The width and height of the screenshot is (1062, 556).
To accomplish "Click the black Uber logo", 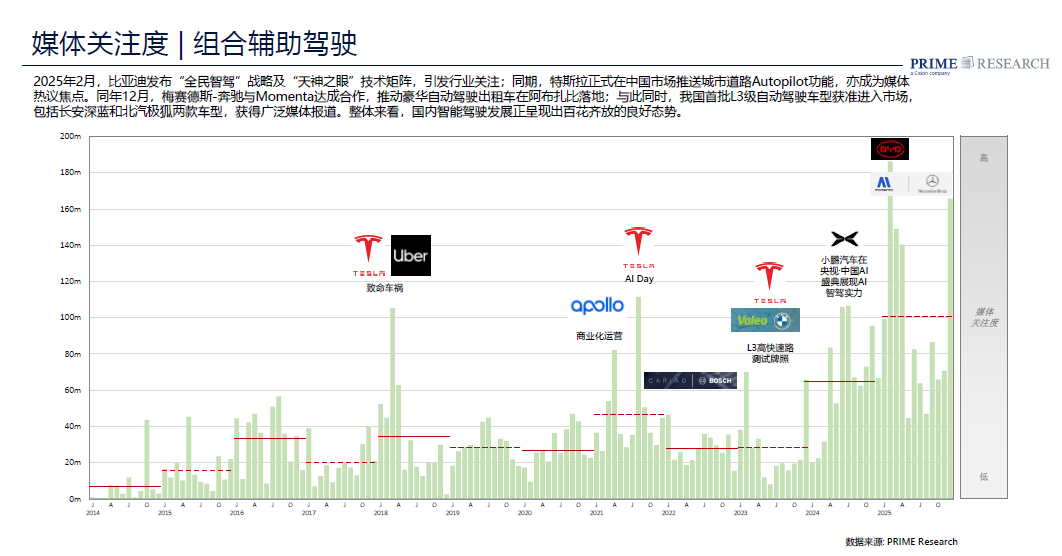I will [x=410, y=255].
